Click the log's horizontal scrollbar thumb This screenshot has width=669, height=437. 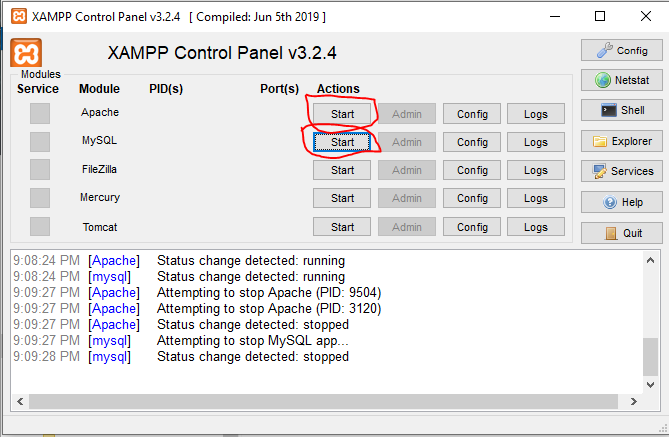pyautogui.click(x=323, y=401)
